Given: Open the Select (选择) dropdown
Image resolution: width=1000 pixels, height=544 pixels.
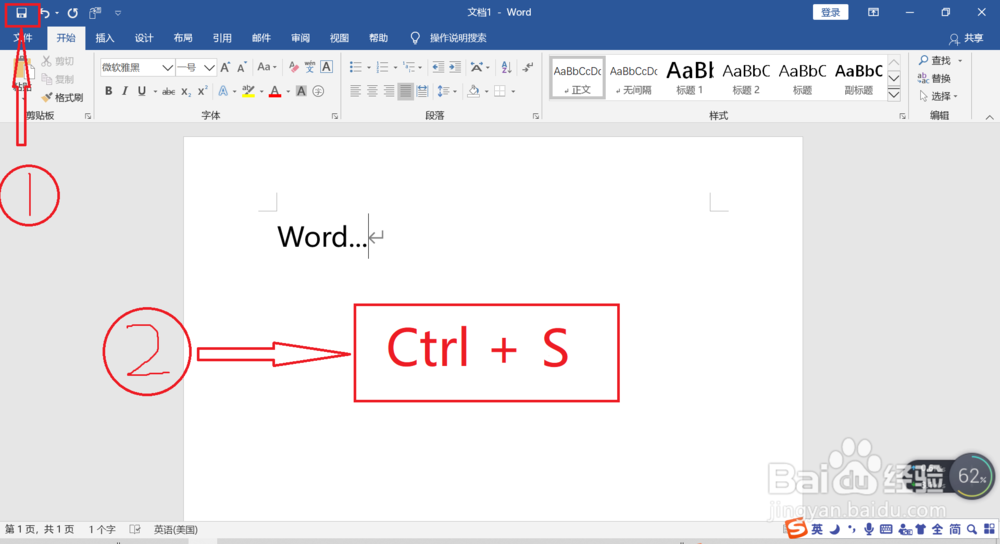Looking at the screenshot, I should [x=939, y=96].
